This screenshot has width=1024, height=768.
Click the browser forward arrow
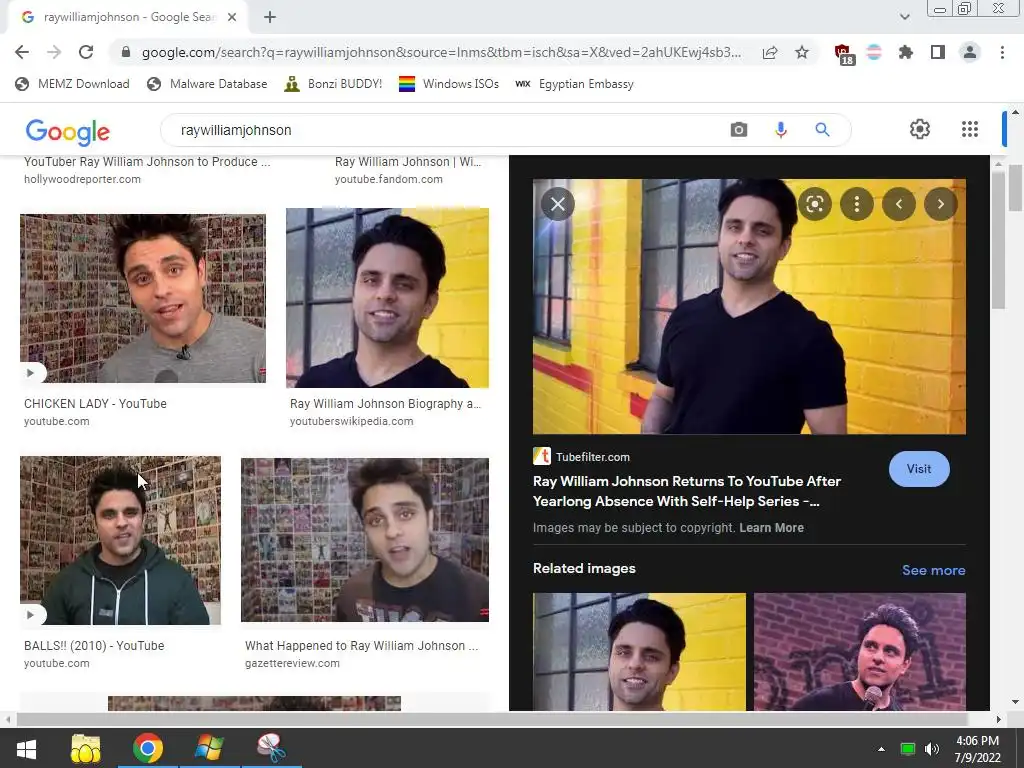pyautogui.click(x=54, y=52)
